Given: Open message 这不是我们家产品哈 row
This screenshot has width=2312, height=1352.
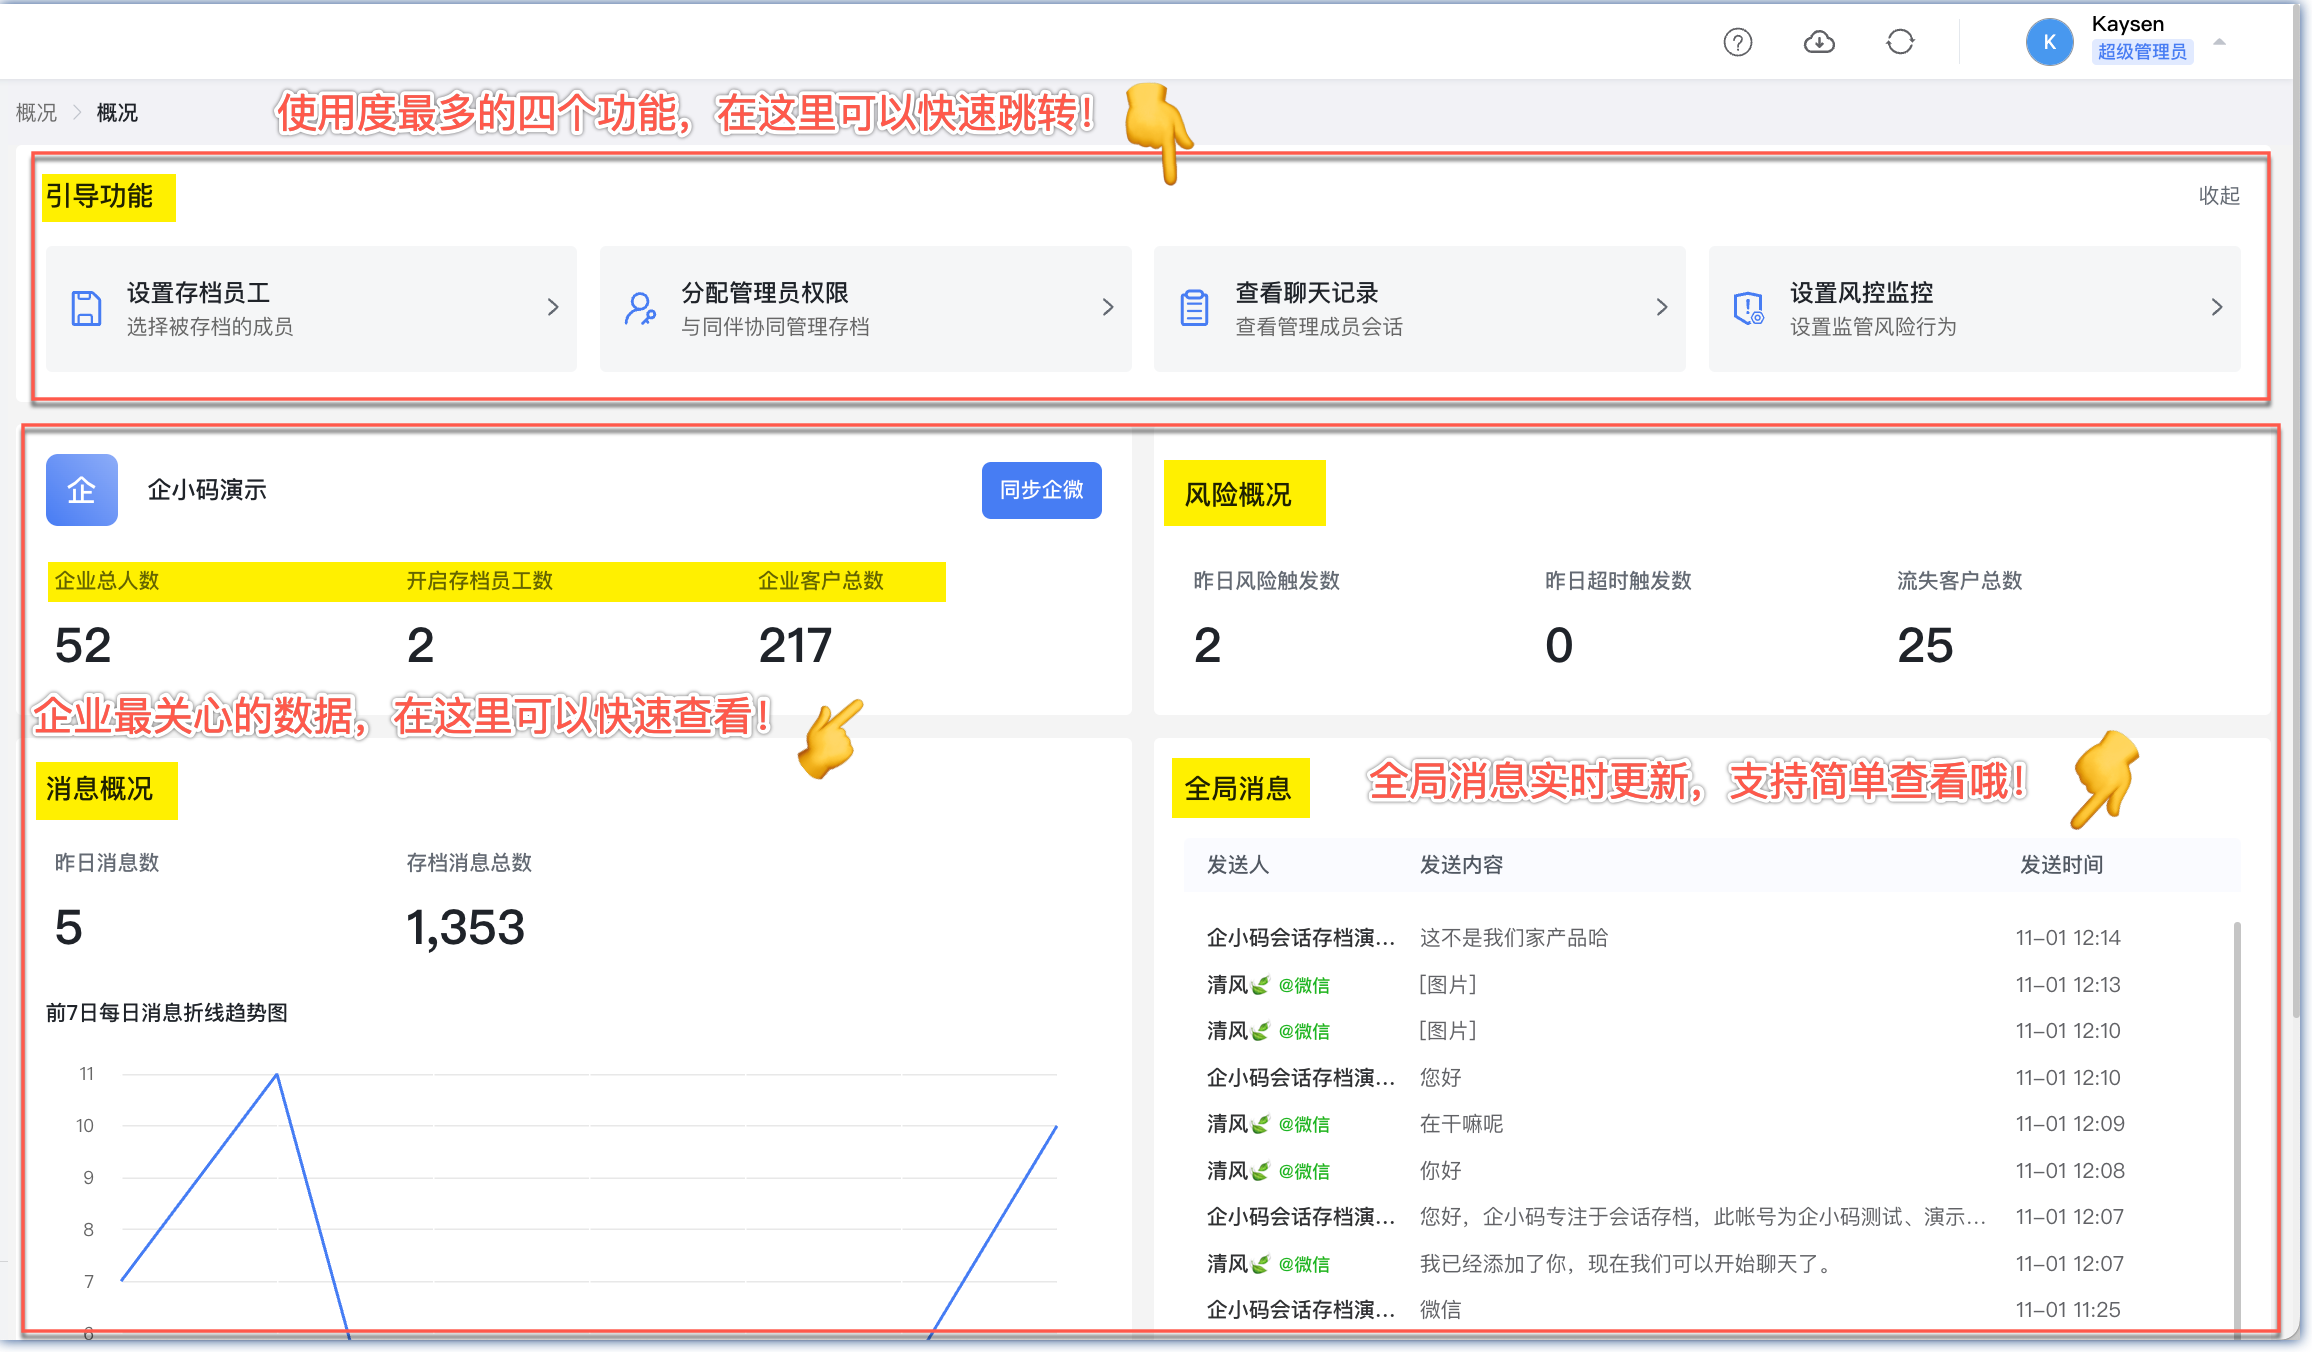Looking at the screenshot, I should pos(1513,938).
